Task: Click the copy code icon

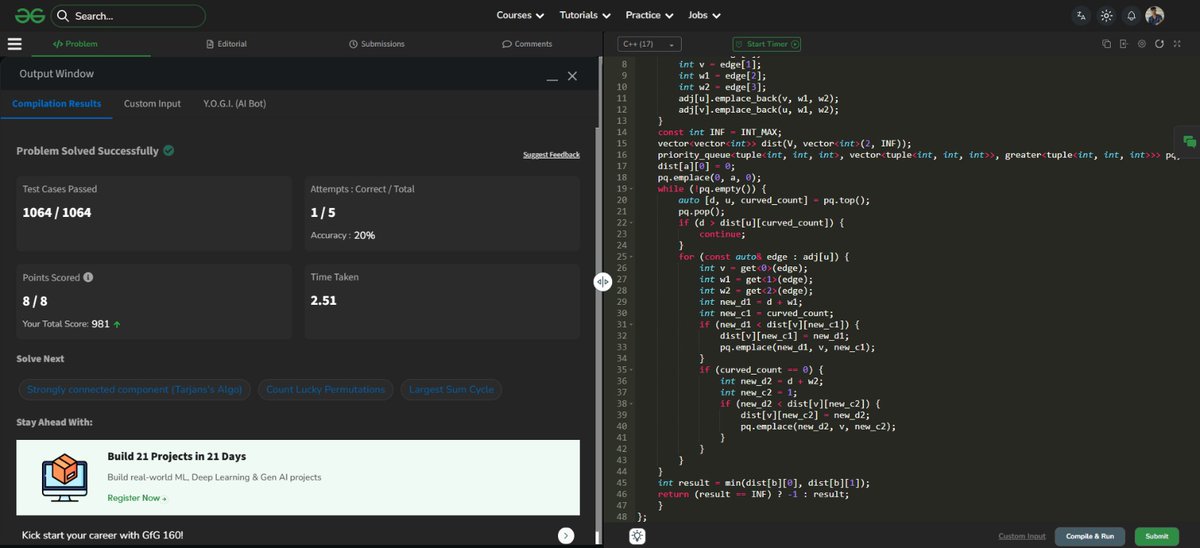Action: pyautogui.click(x=1106, y=44)
